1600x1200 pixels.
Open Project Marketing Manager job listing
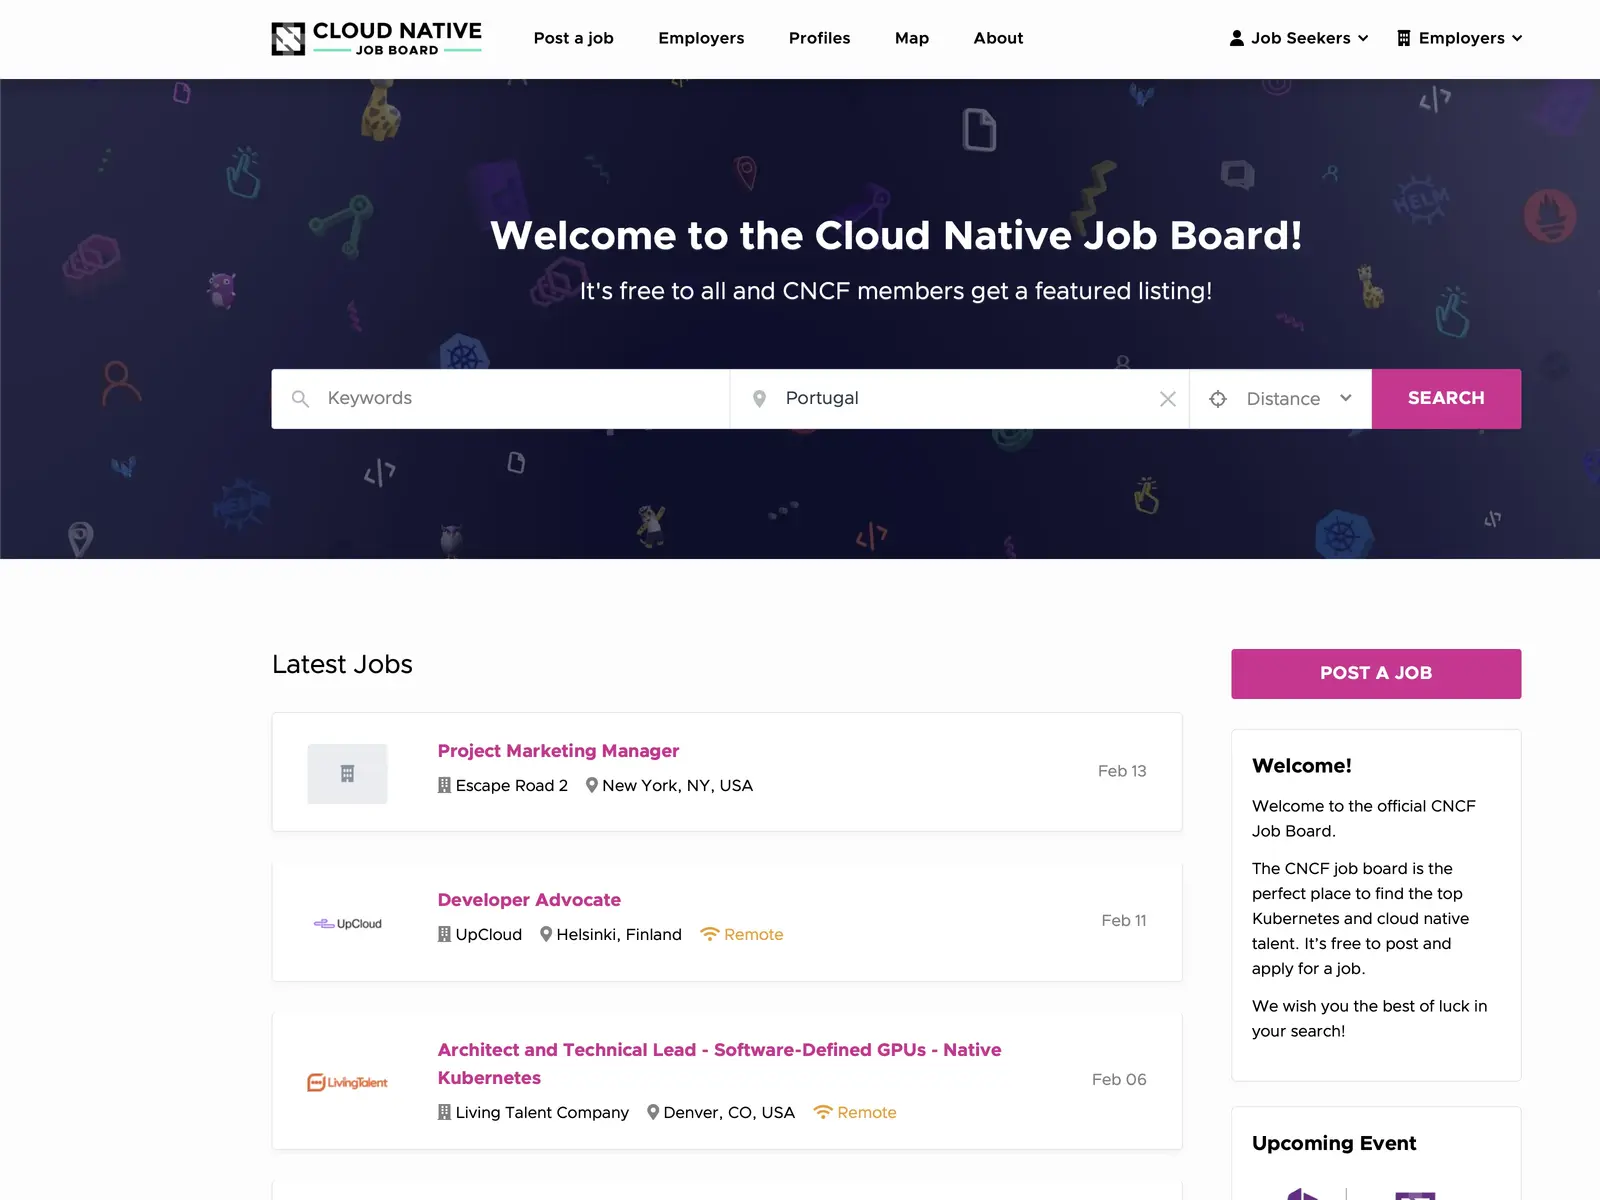coord(558,751)
